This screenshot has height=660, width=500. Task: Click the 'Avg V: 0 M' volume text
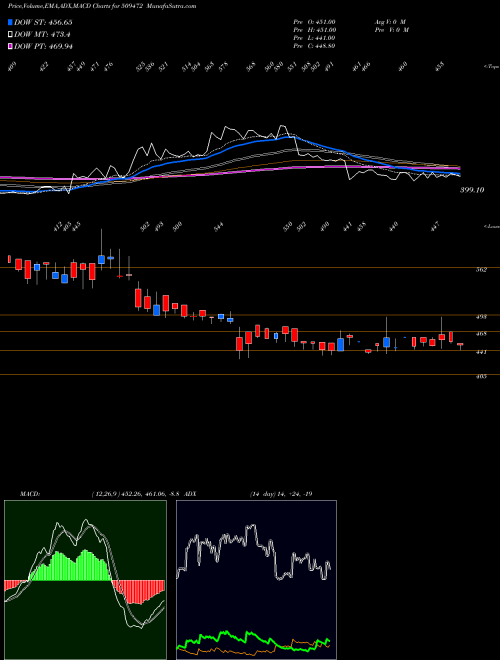pyautogui.click(x=389, y=22)
